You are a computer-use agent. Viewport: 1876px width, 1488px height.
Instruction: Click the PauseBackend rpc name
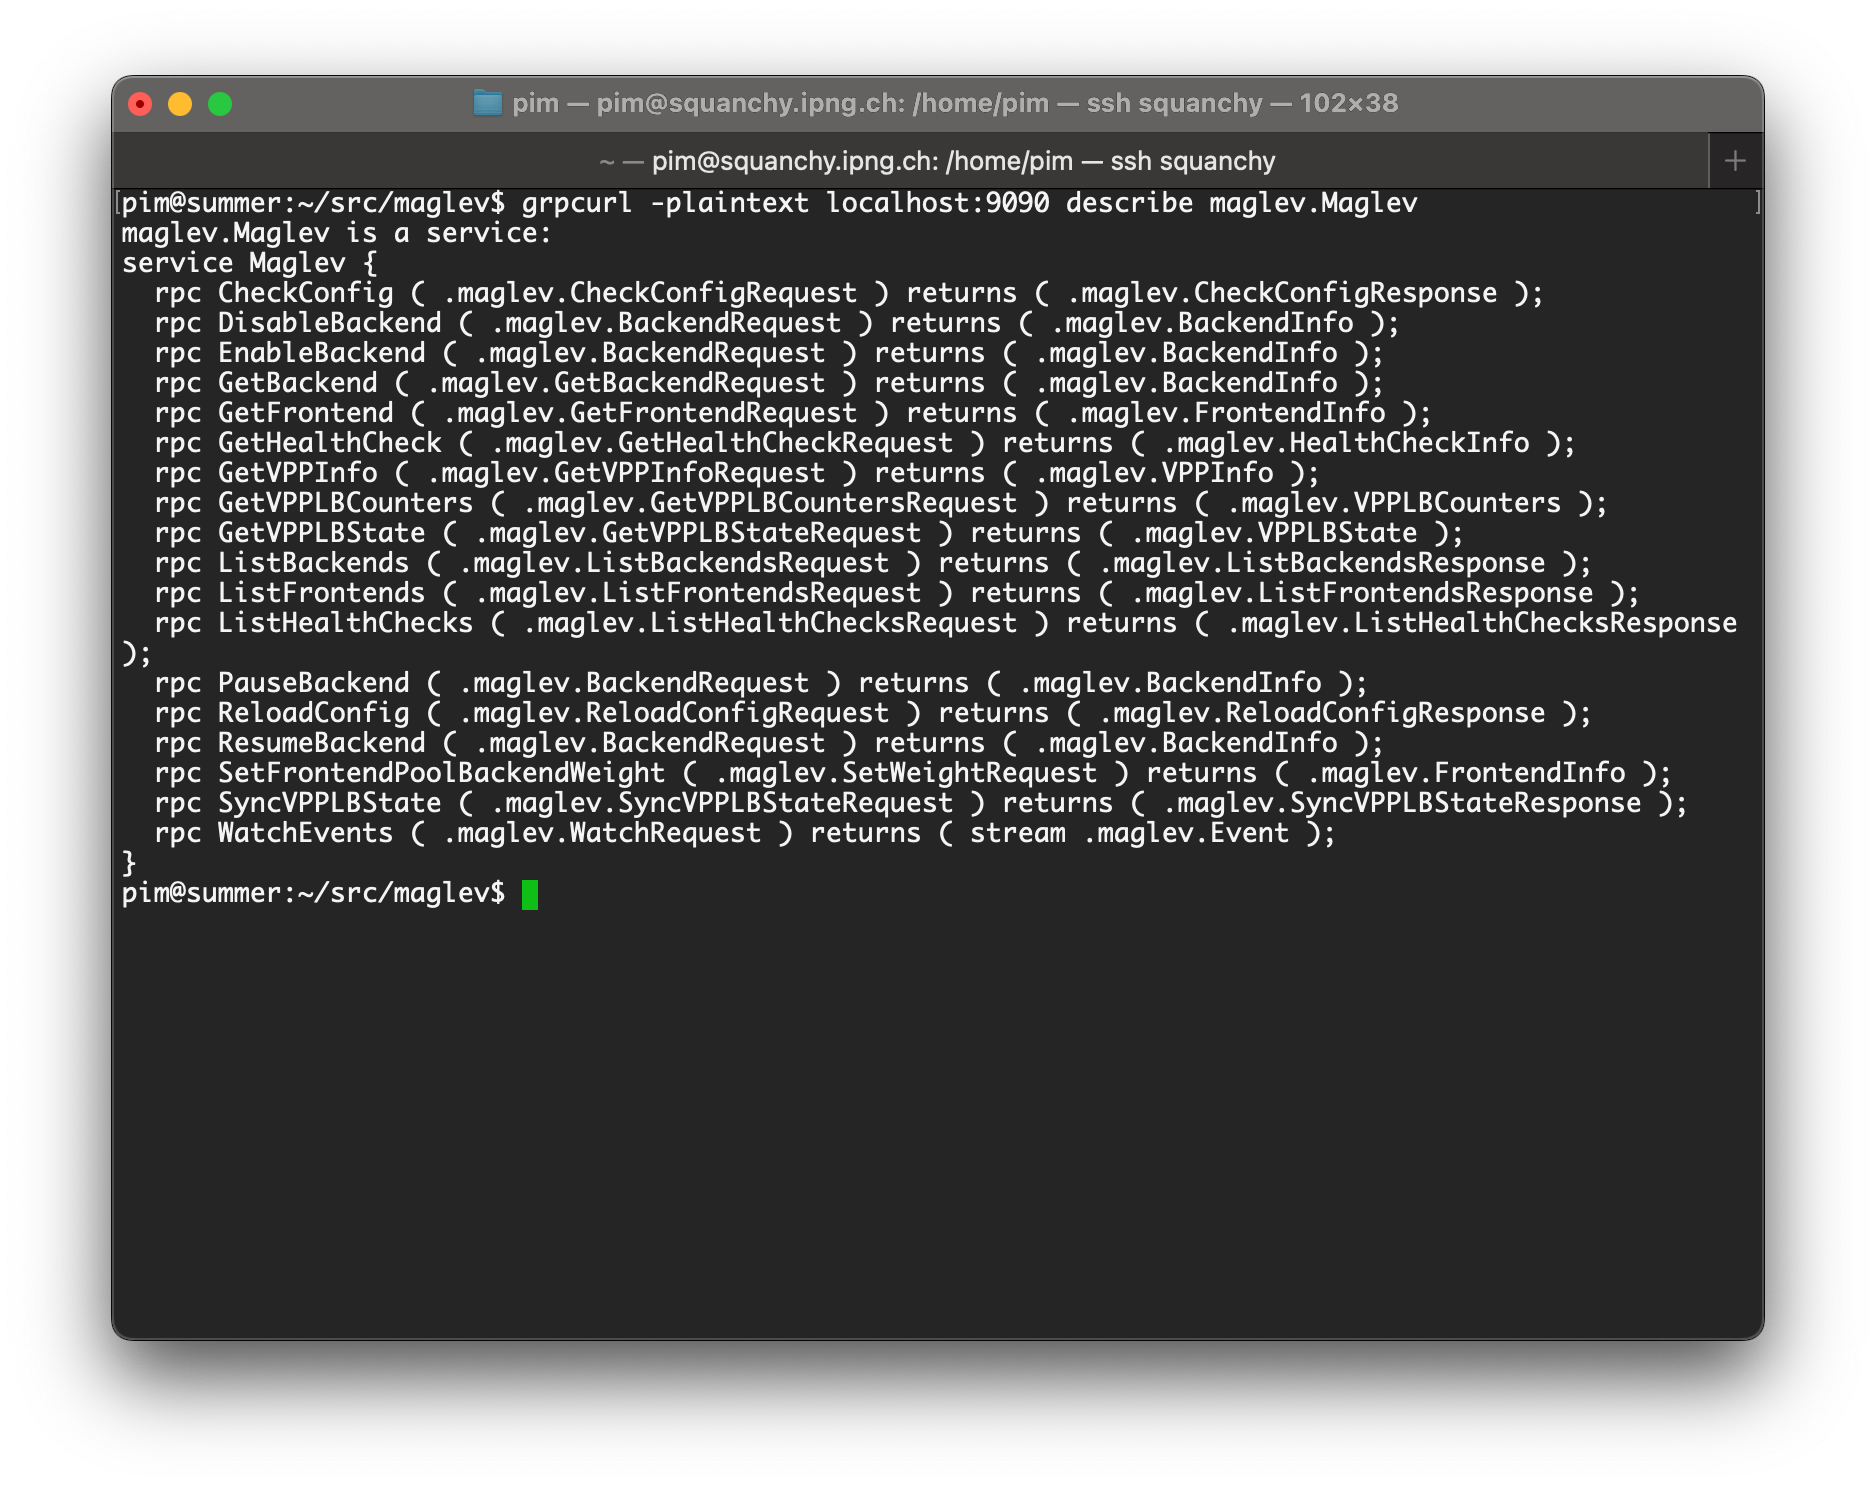coord(313,683)
